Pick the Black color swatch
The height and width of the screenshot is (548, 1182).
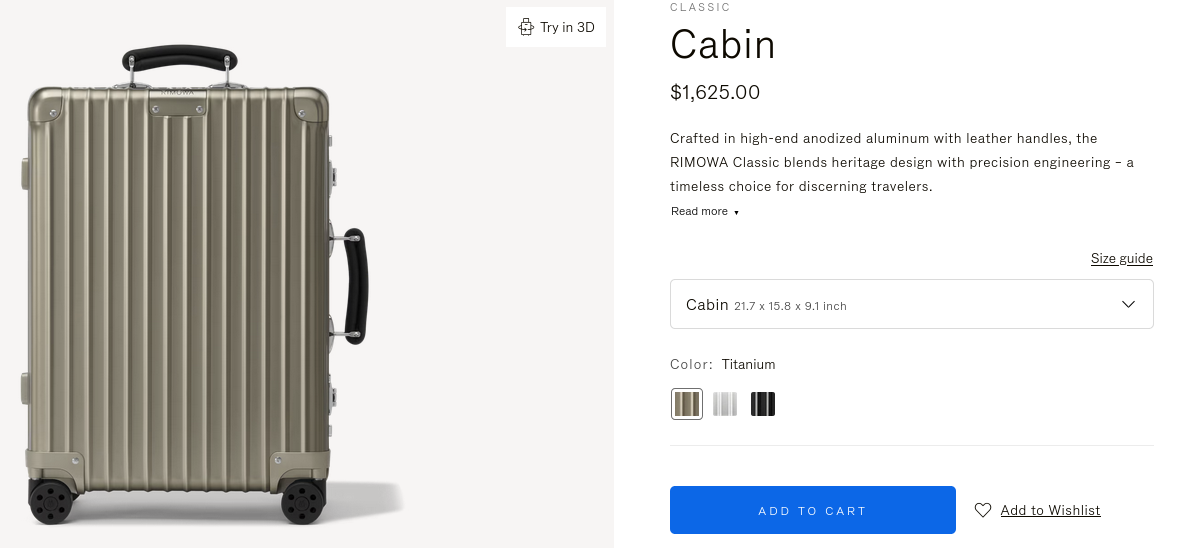coord(763,404)
